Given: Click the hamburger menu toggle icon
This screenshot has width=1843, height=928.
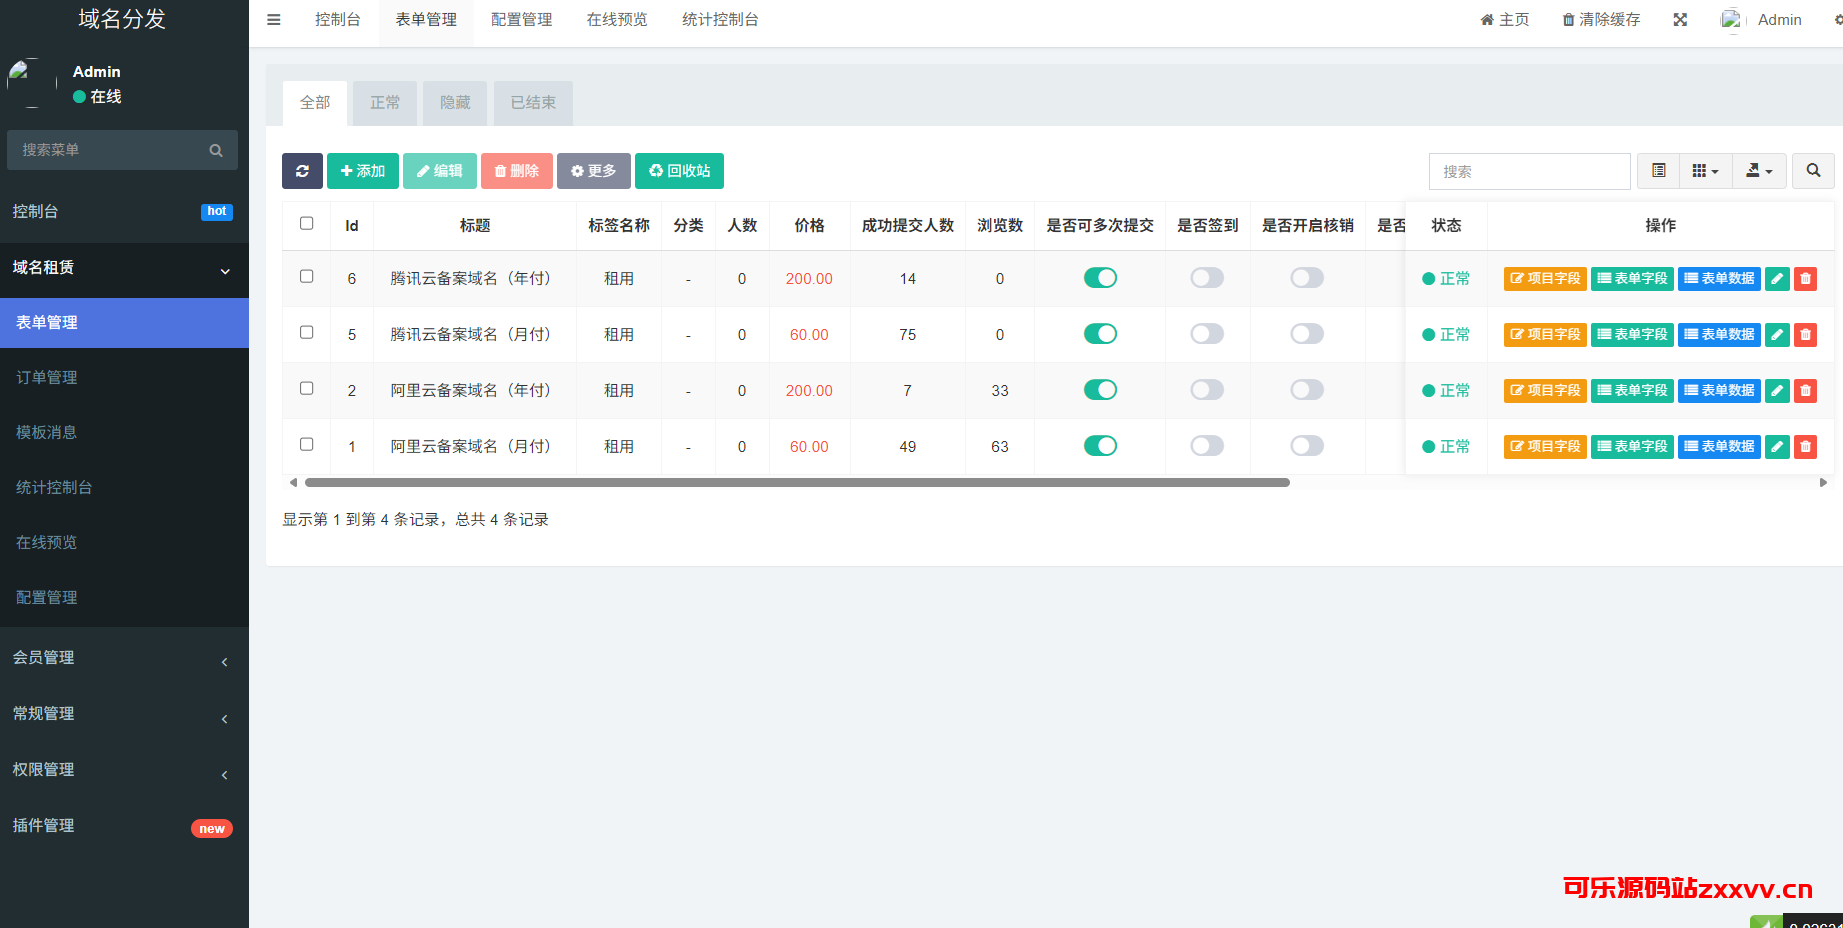Looking at the screenshot, I should (x=273, y=19).
